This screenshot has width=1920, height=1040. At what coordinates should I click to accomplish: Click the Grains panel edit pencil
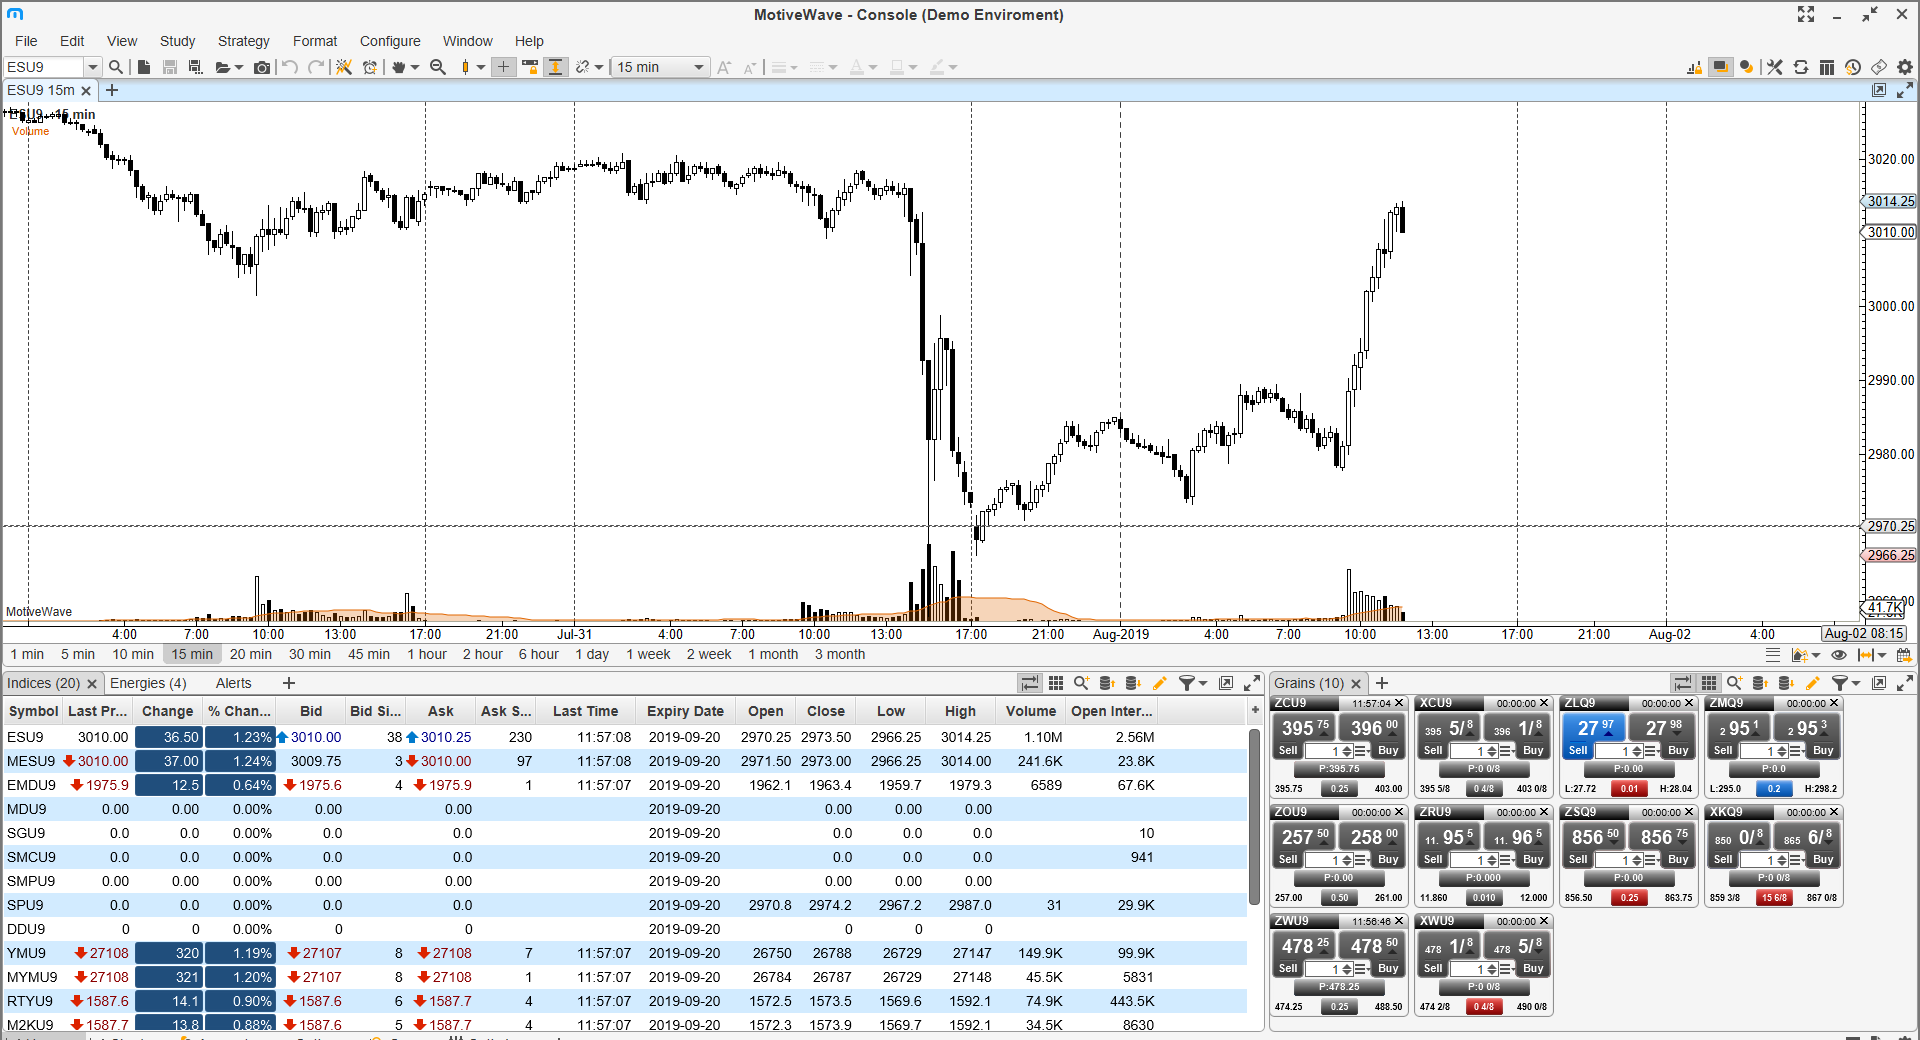[1813, 683]
